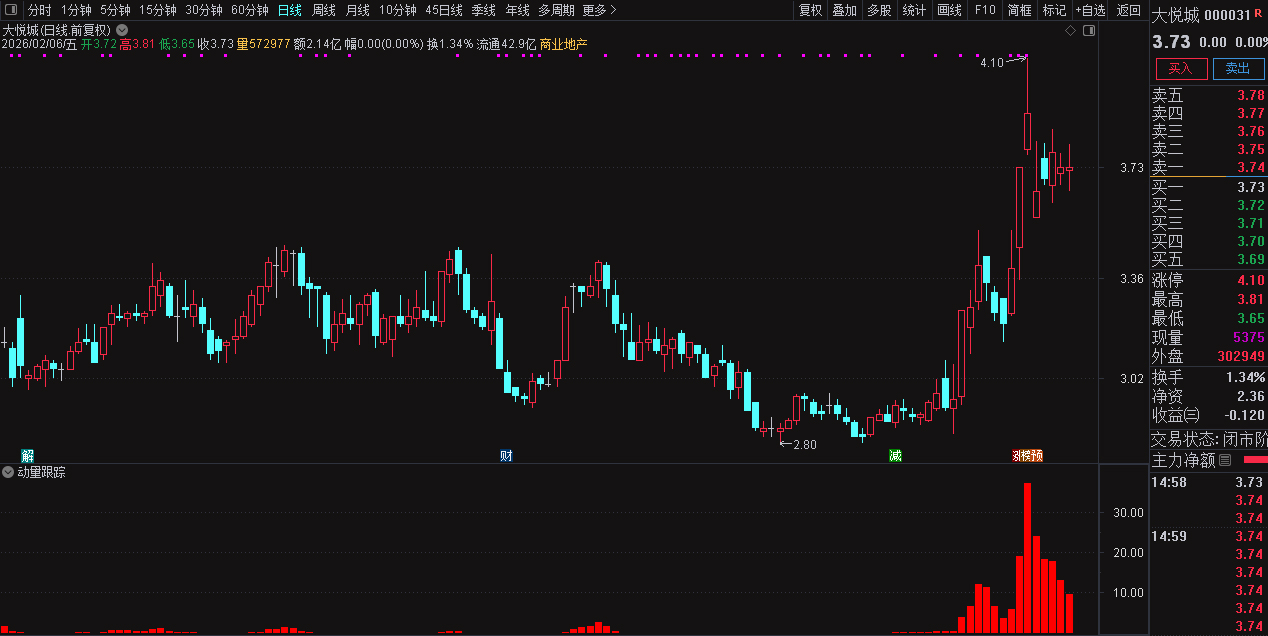
Task: Select the 30分钟 period tab
Action: pos(204,10)
